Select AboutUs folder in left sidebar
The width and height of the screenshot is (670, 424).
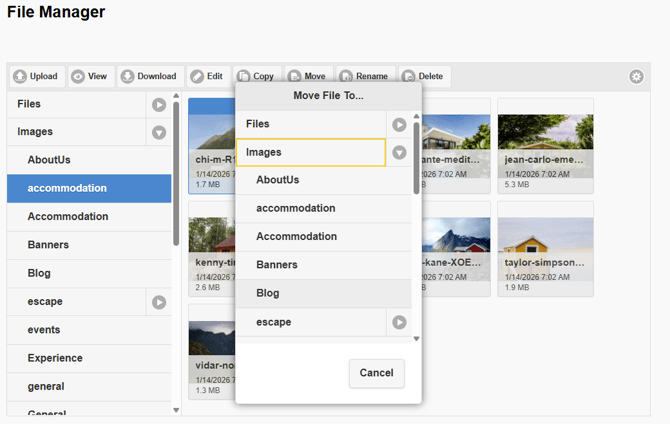point(89,160)
